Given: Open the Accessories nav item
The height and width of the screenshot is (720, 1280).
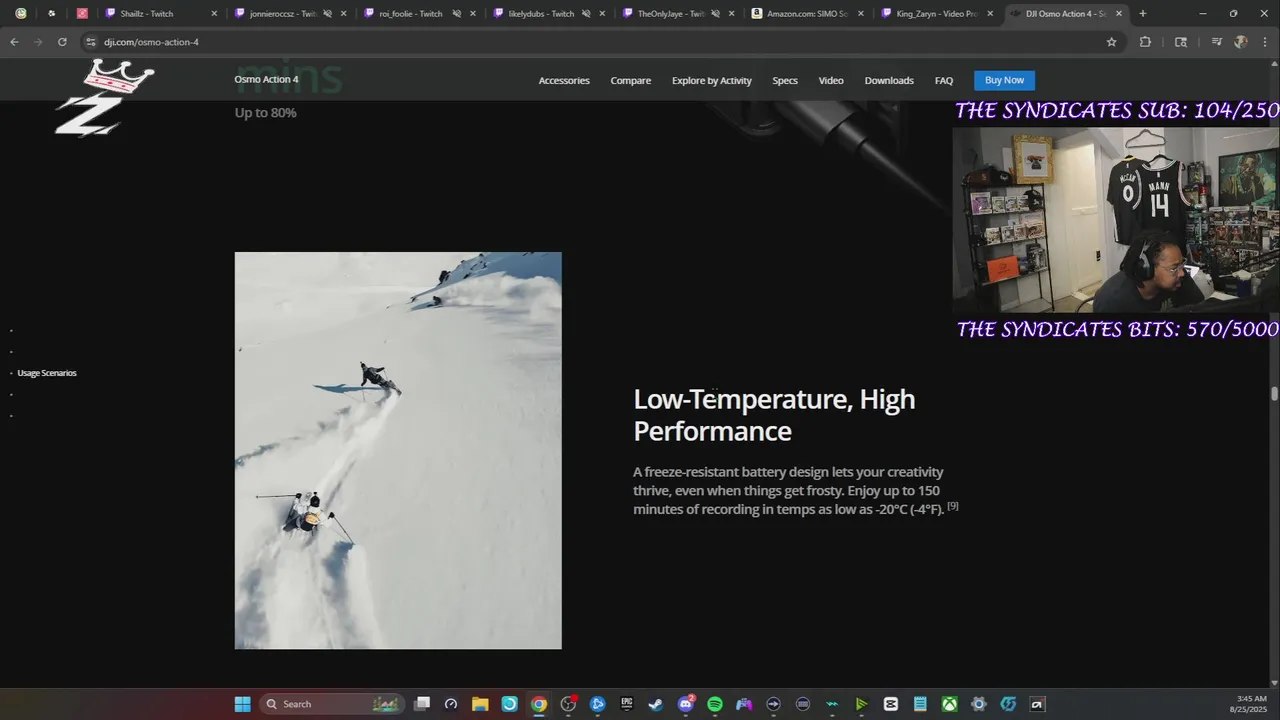Looking at the screenshot, I should point(564,80).
